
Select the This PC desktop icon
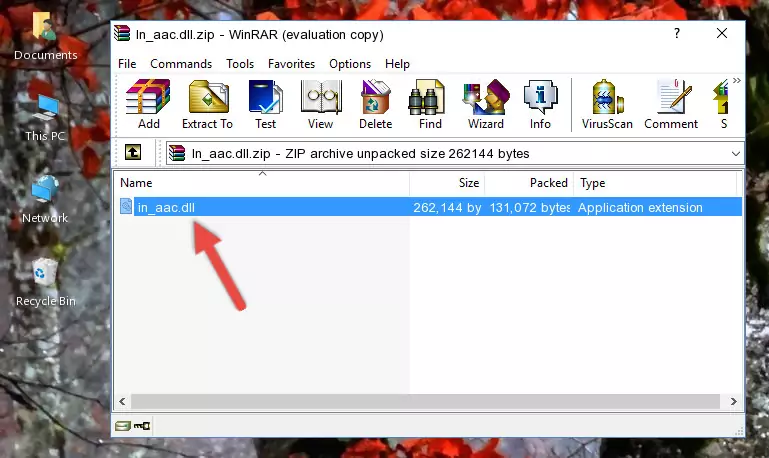pos(45,118)
